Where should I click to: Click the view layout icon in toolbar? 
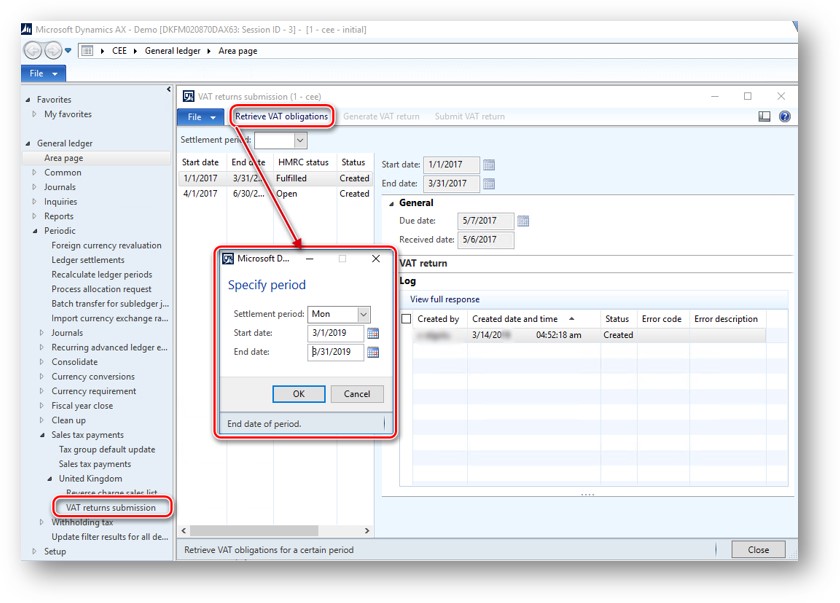click(x=764, y=116)
